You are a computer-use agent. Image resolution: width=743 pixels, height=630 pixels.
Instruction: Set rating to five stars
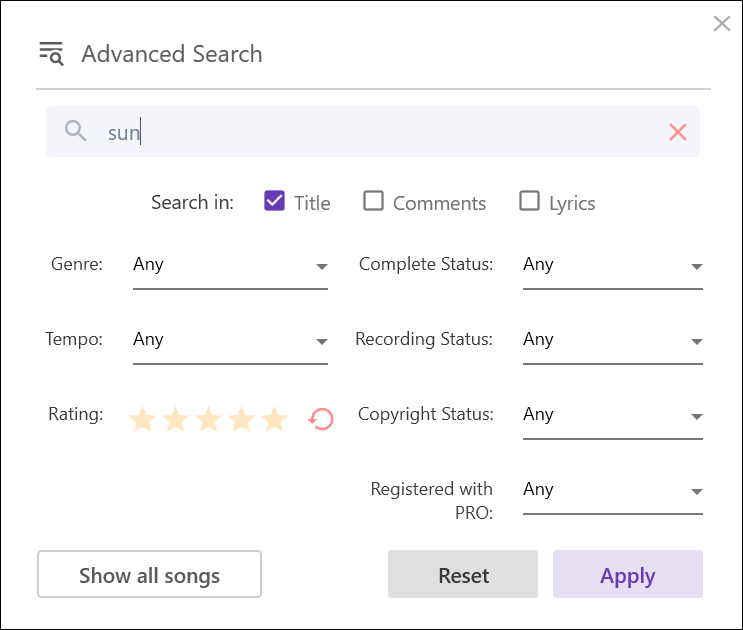274,419
